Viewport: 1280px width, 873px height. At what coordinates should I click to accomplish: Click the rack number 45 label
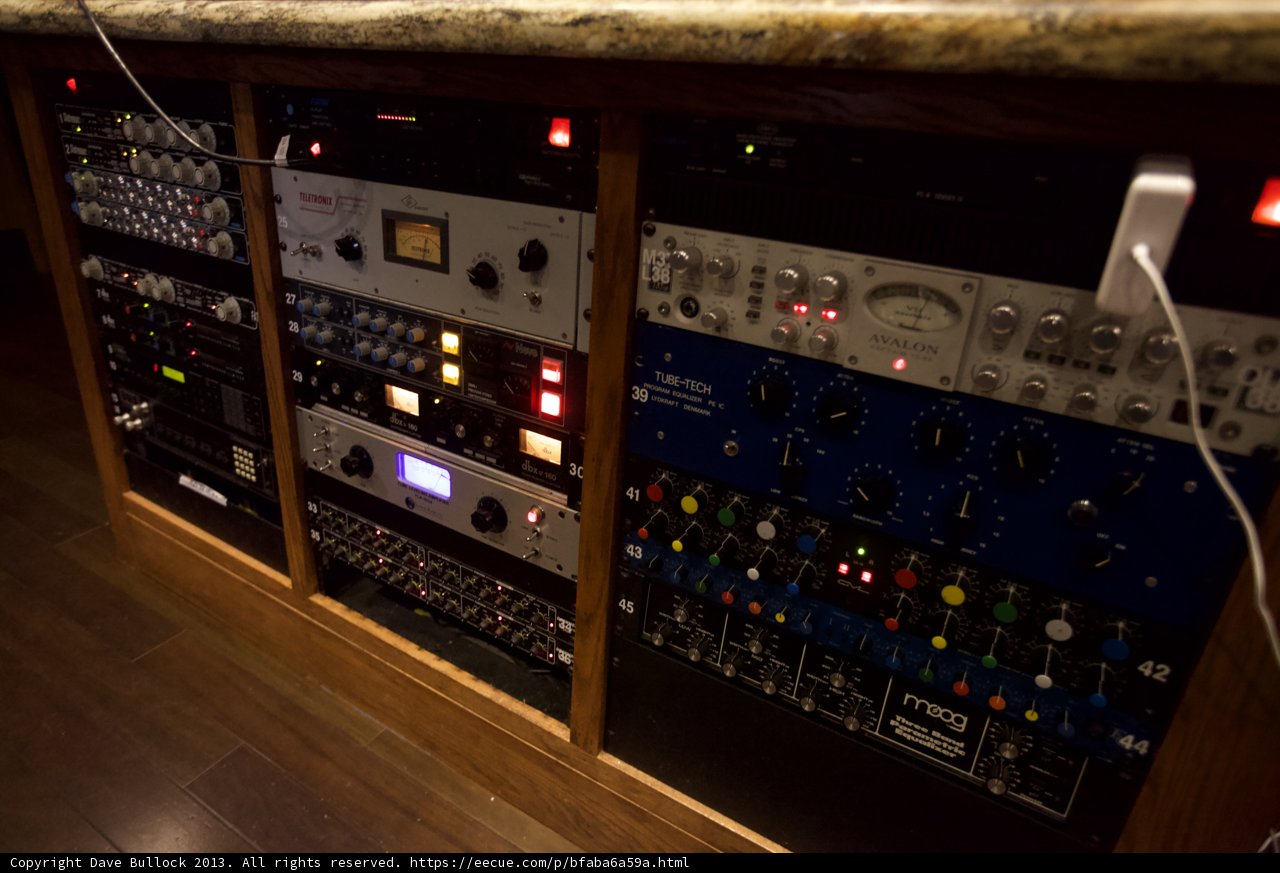pyautogui.click(x=625, y=605)
